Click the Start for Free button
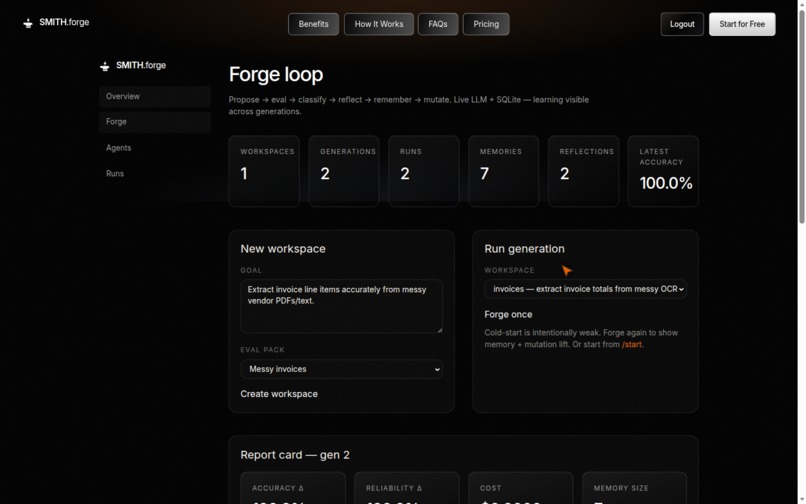This screenshot has width=806, height=504. [x=742, y=24]
